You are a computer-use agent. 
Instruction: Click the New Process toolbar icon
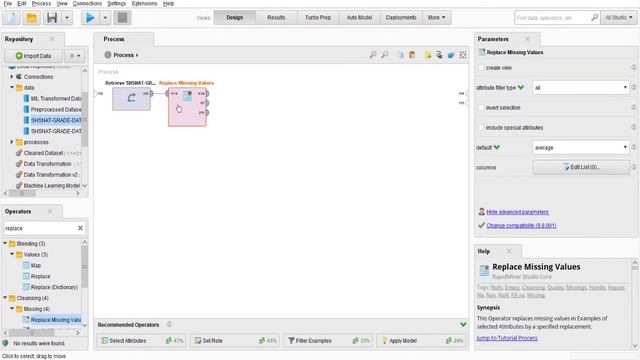point(11,18)
